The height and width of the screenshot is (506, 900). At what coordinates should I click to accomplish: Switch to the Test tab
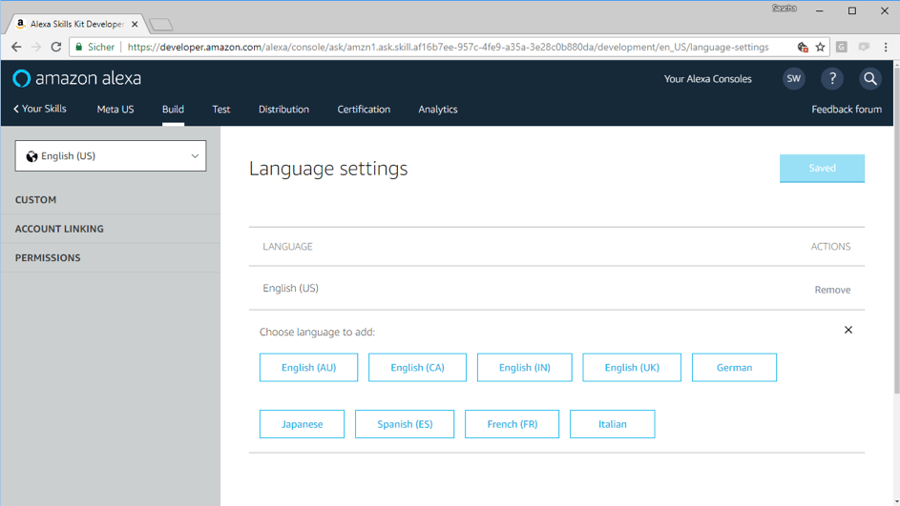221,109
